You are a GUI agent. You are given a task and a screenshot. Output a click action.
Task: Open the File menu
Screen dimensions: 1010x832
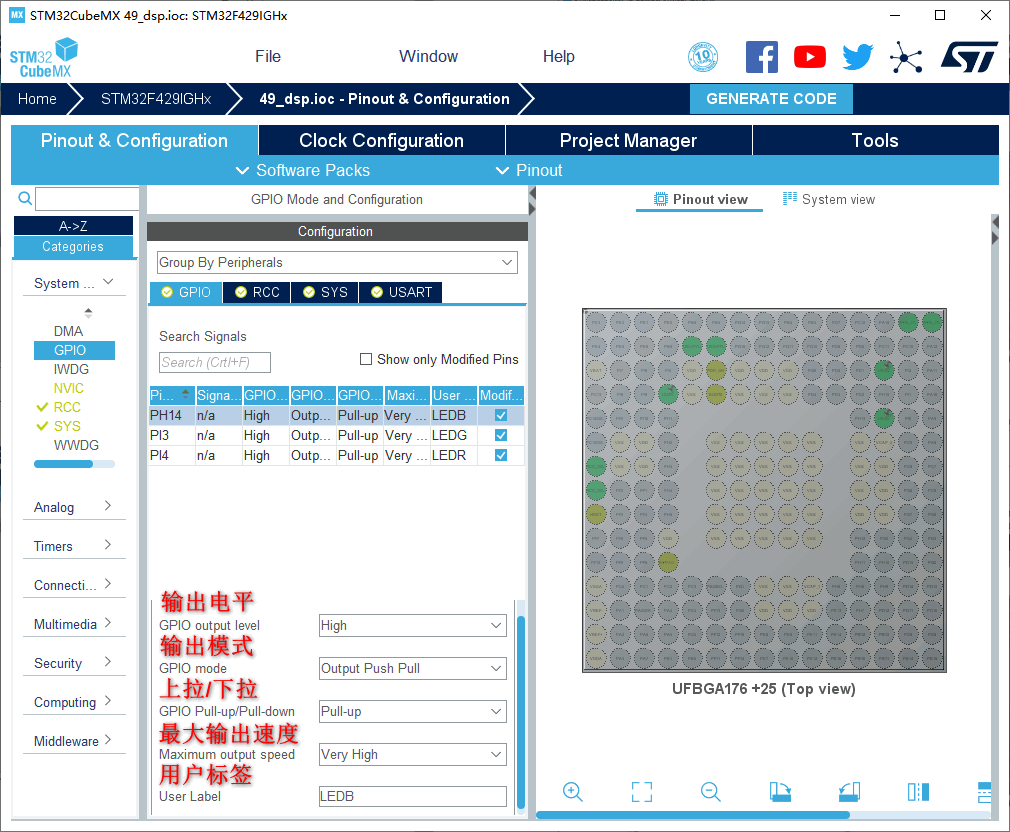[268, 57]
